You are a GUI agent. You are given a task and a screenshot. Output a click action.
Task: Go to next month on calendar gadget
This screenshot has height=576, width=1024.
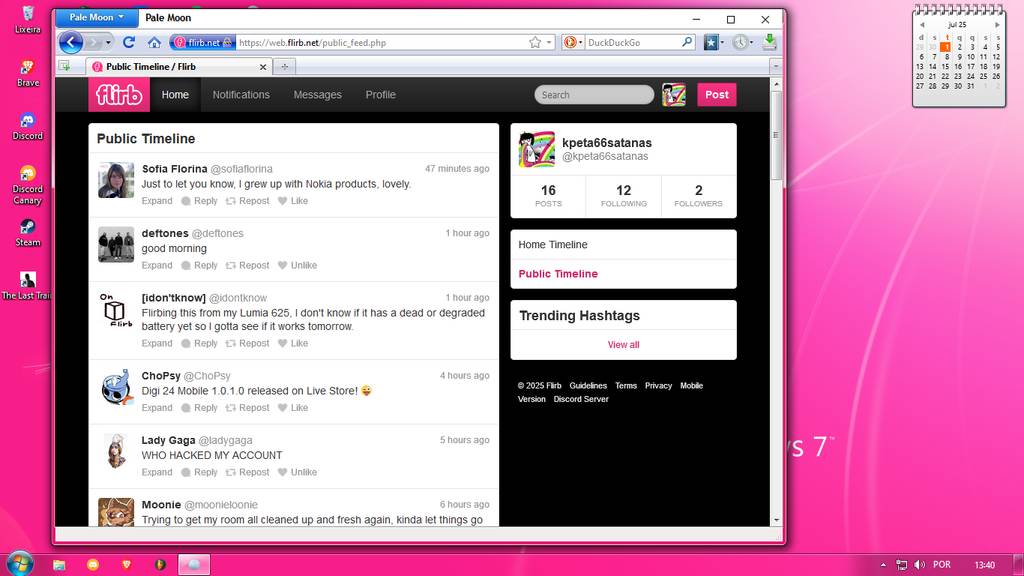tap(997, 25)
